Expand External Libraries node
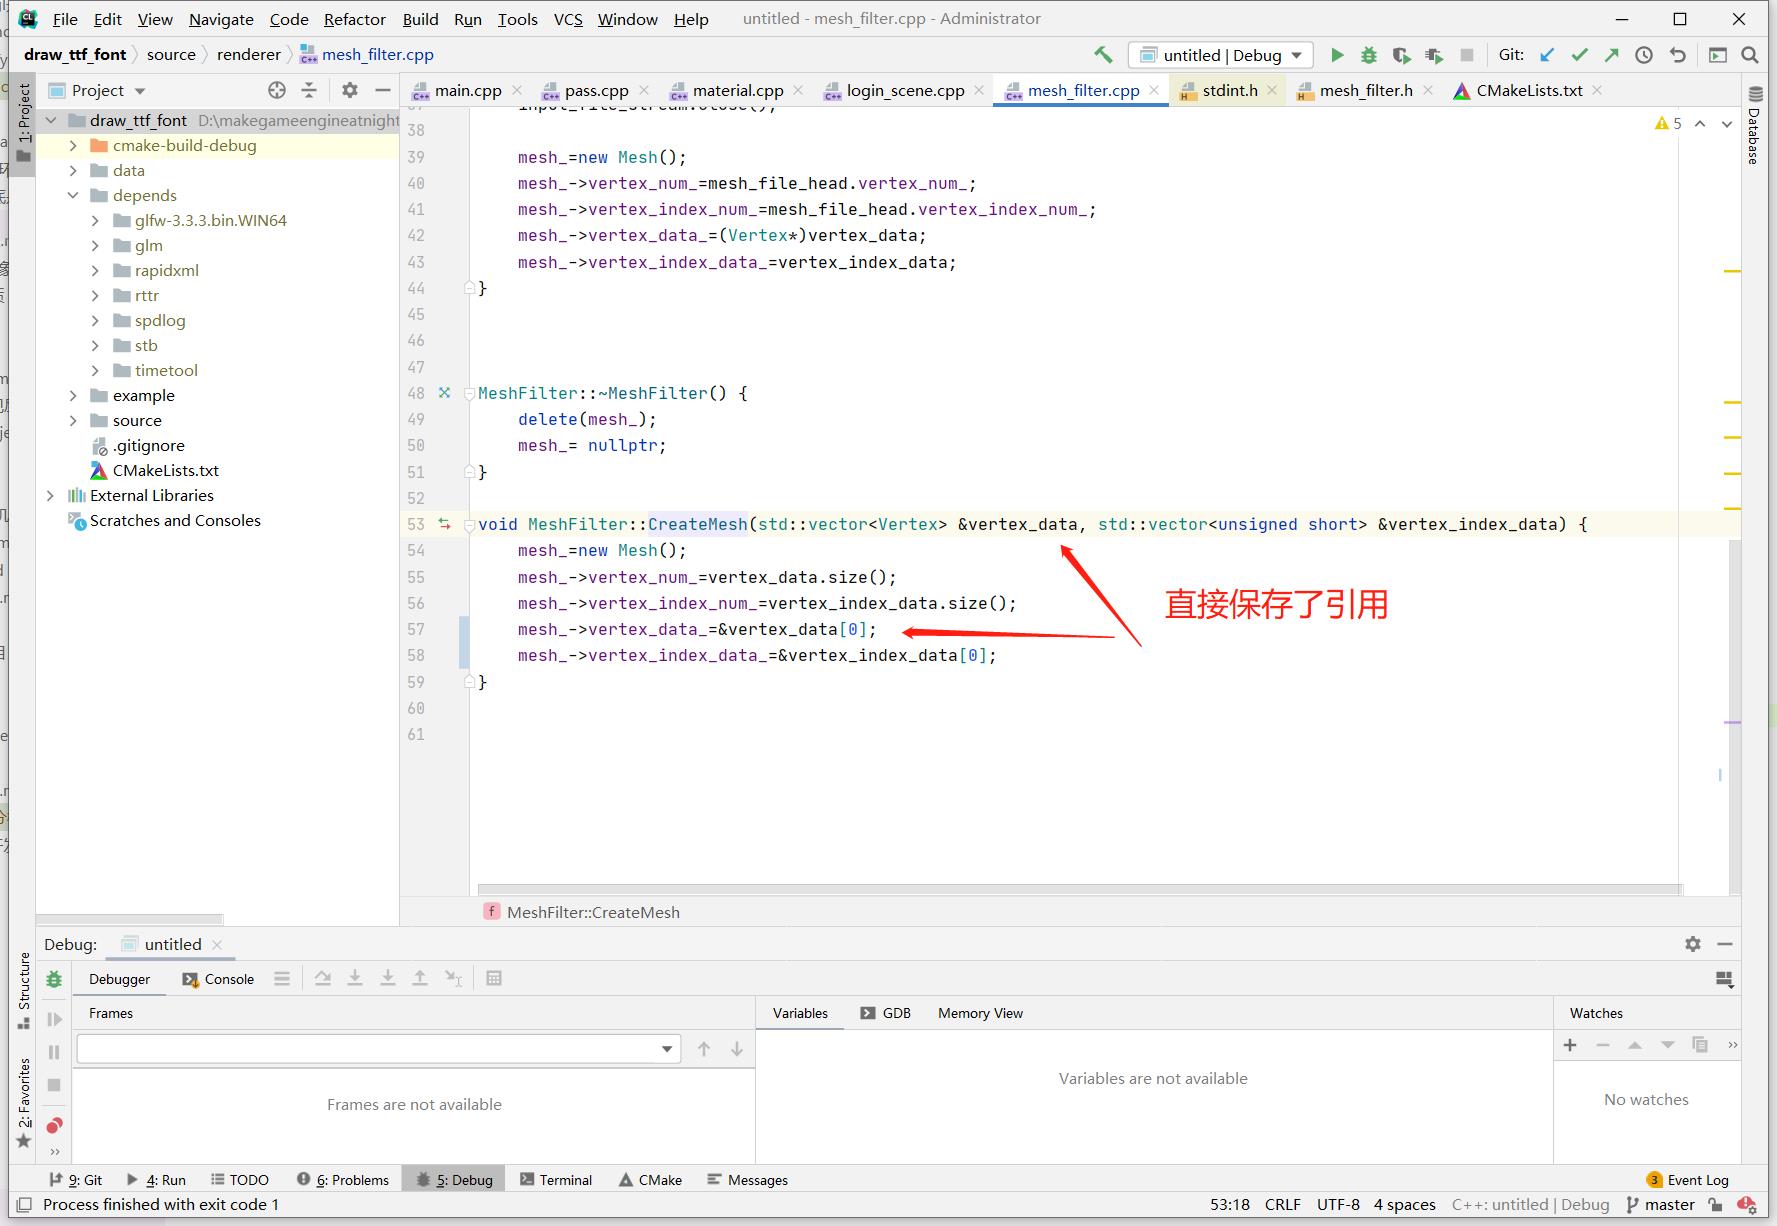Image resolution: width=1777 pixels, height=1226 pixels. [x=50, y=495]
